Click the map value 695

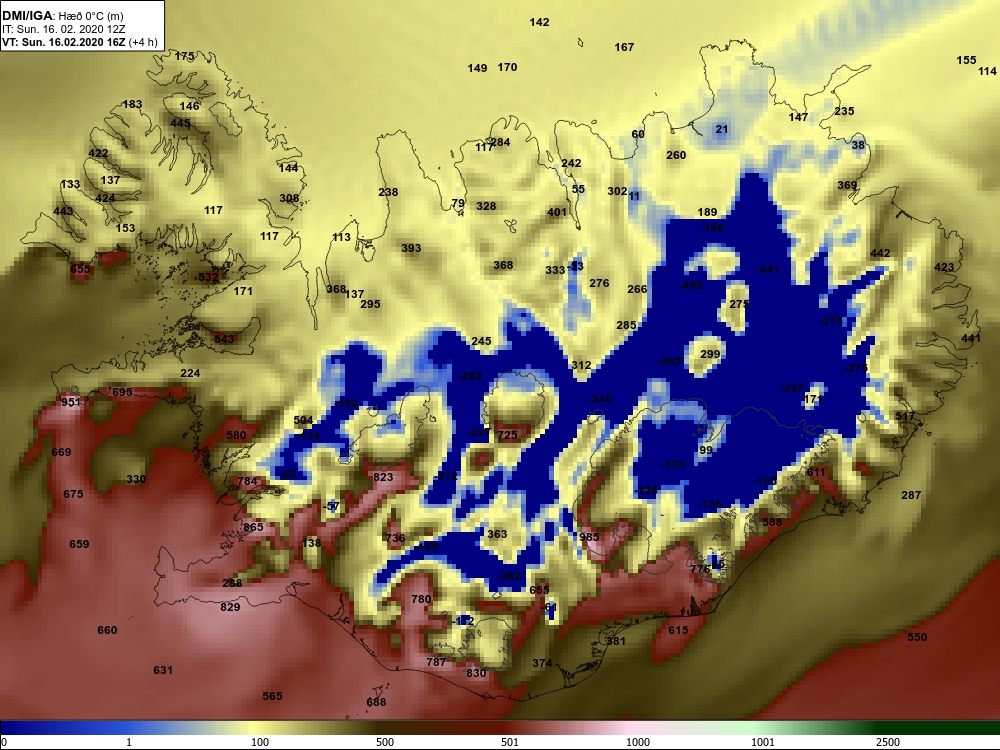(x=122, y=392)
